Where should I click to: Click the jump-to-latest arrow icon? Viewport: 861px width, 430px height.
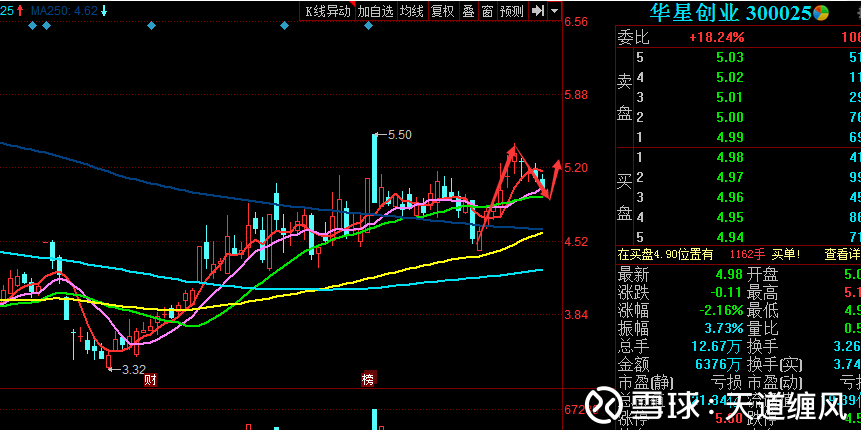(538, 10)
